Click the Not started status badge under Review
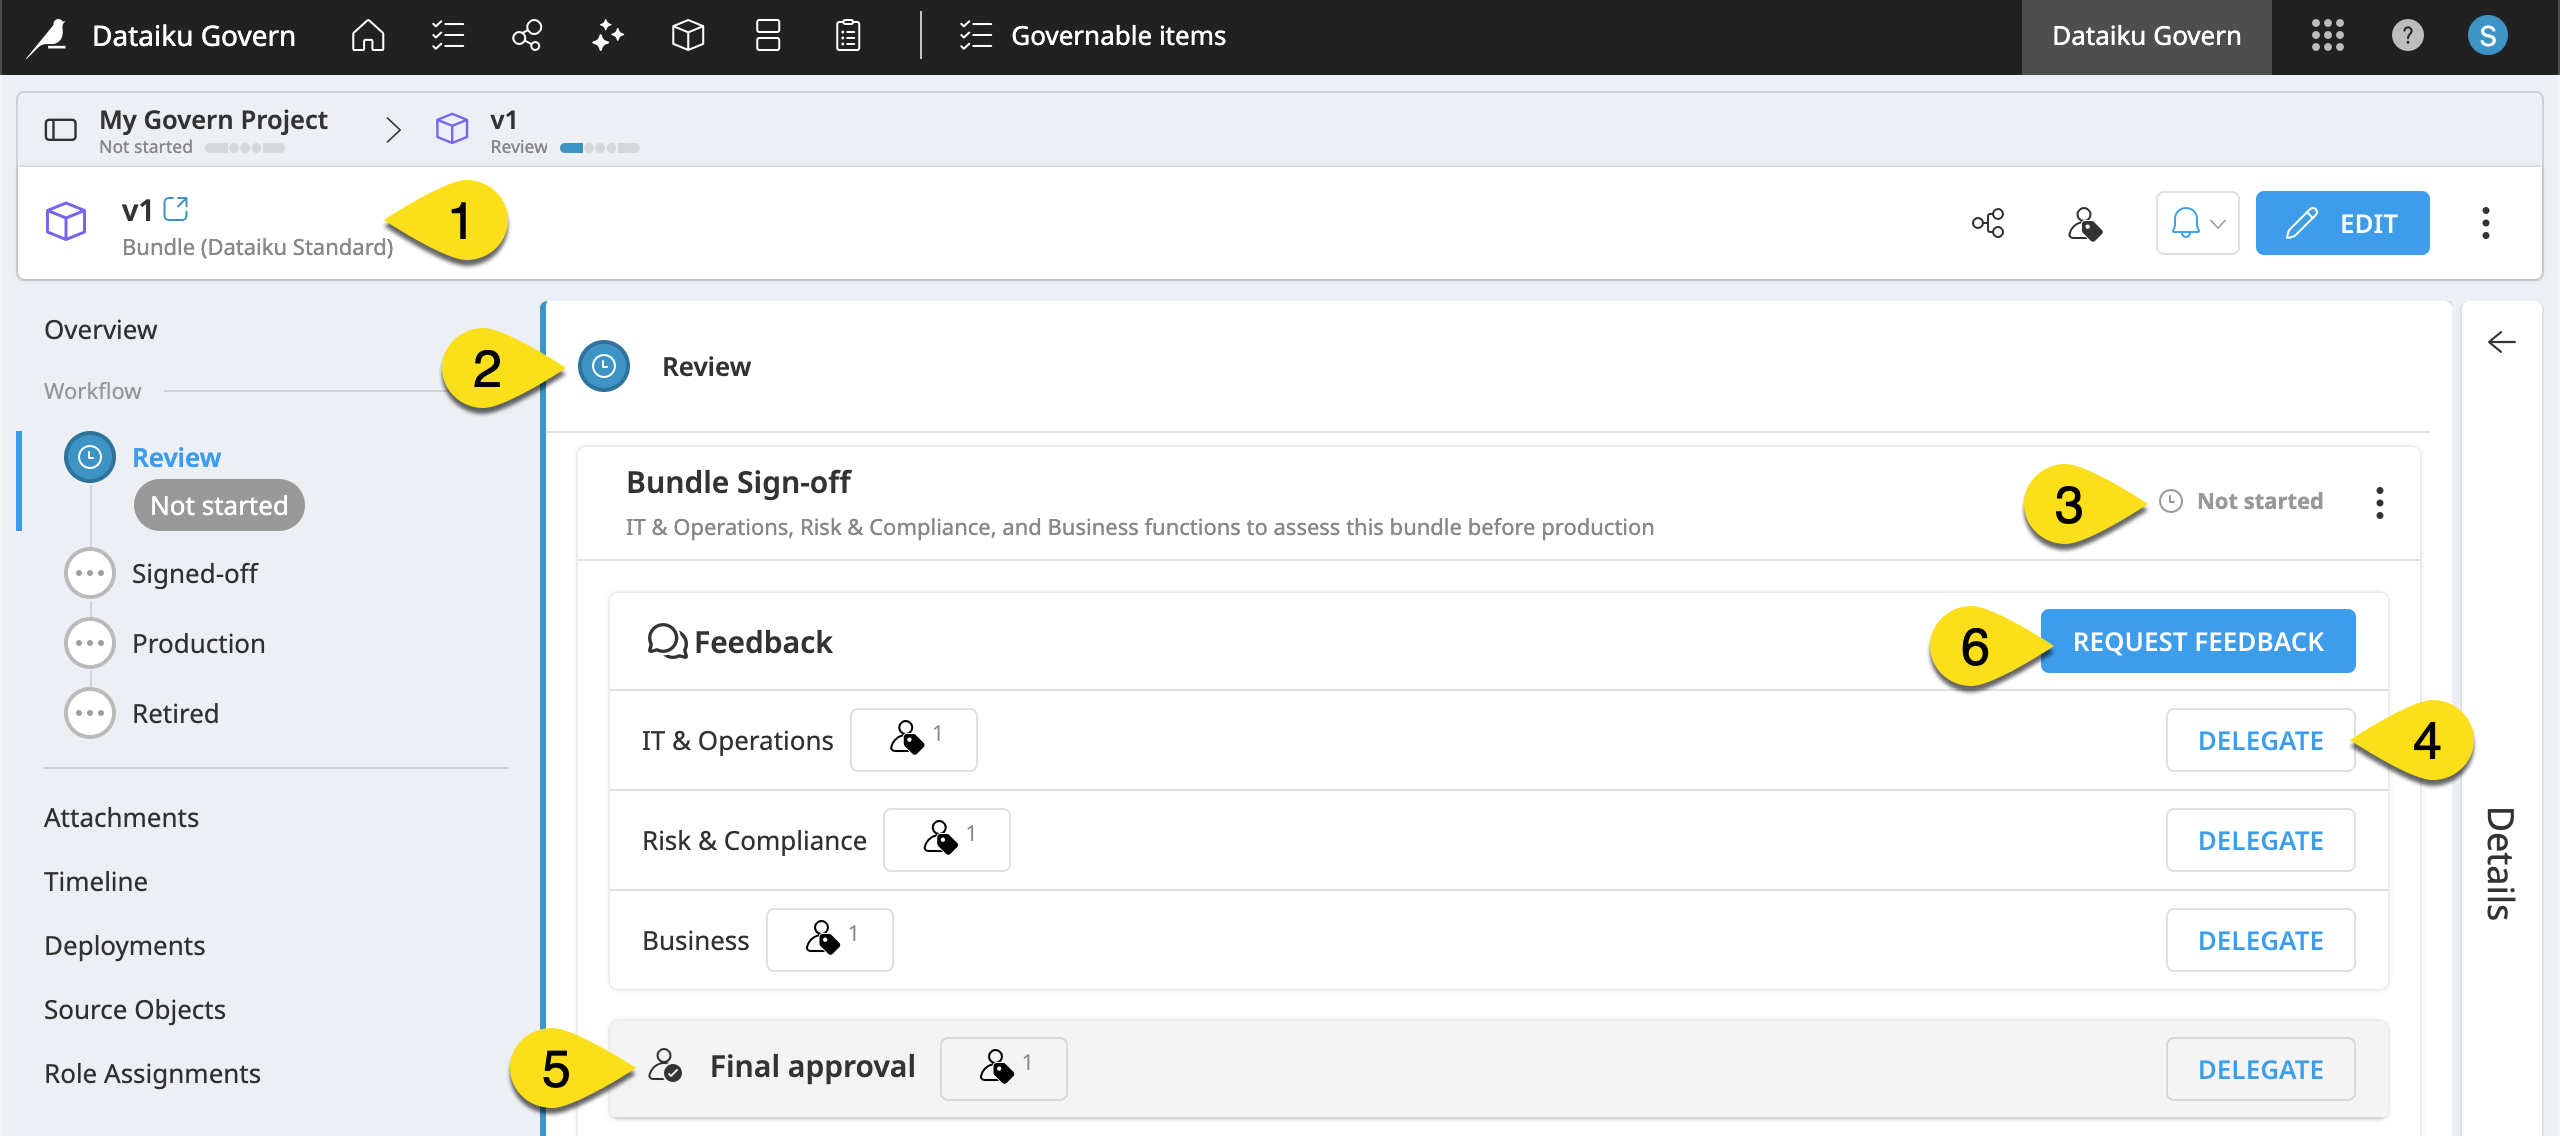Viewport: 2560px width, 1136px height. point(218,505)
